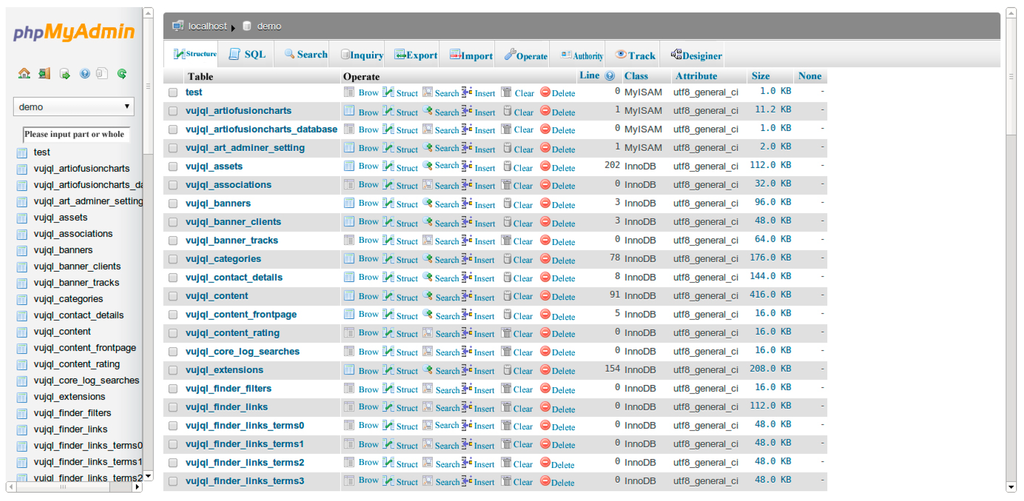1024x501 pixels.
Task: Open the help question mark icon in sidebar
Action: [84, 73]
